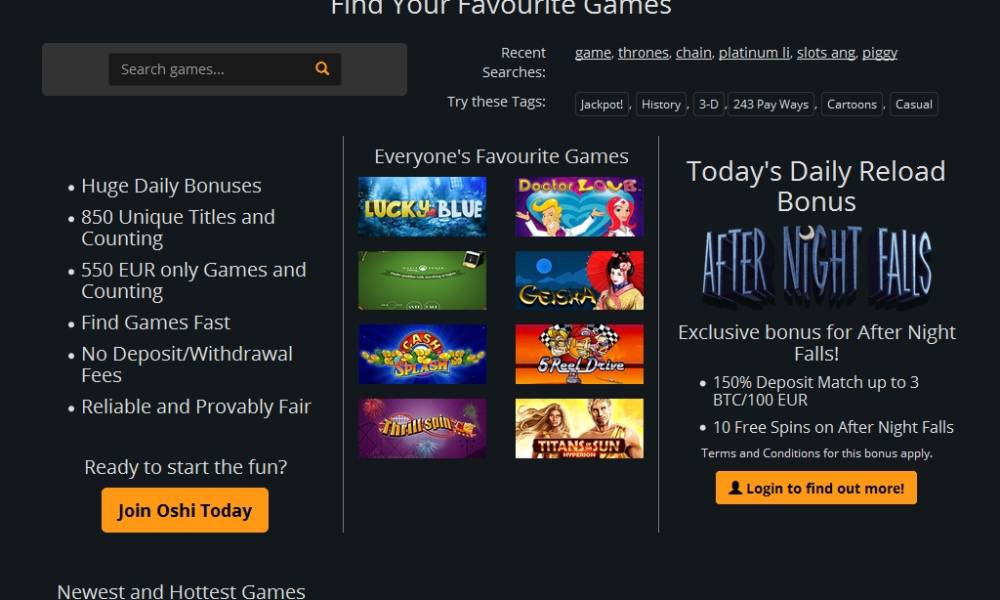Click the orange search magnifier icon
Screen dimensions: 1000x600
[322, 69]
